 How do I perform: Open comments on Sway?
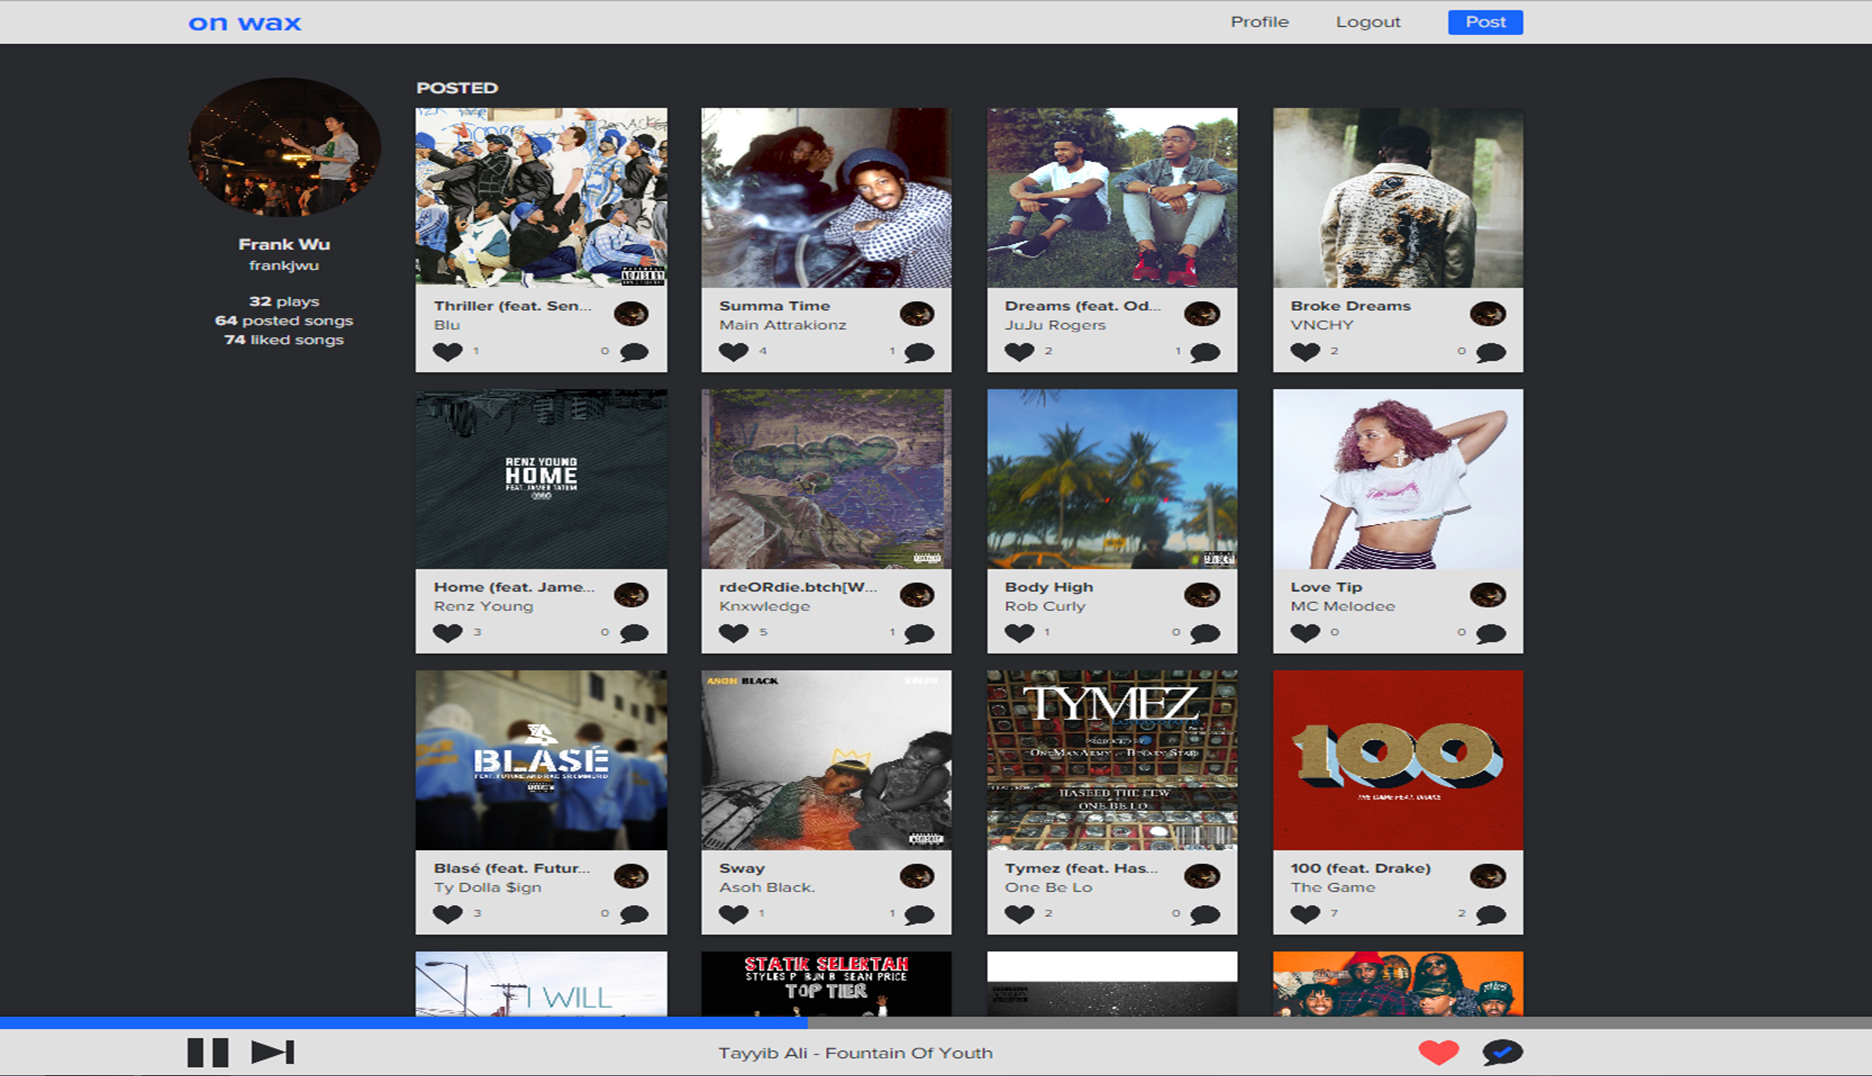tap(919, 914)
